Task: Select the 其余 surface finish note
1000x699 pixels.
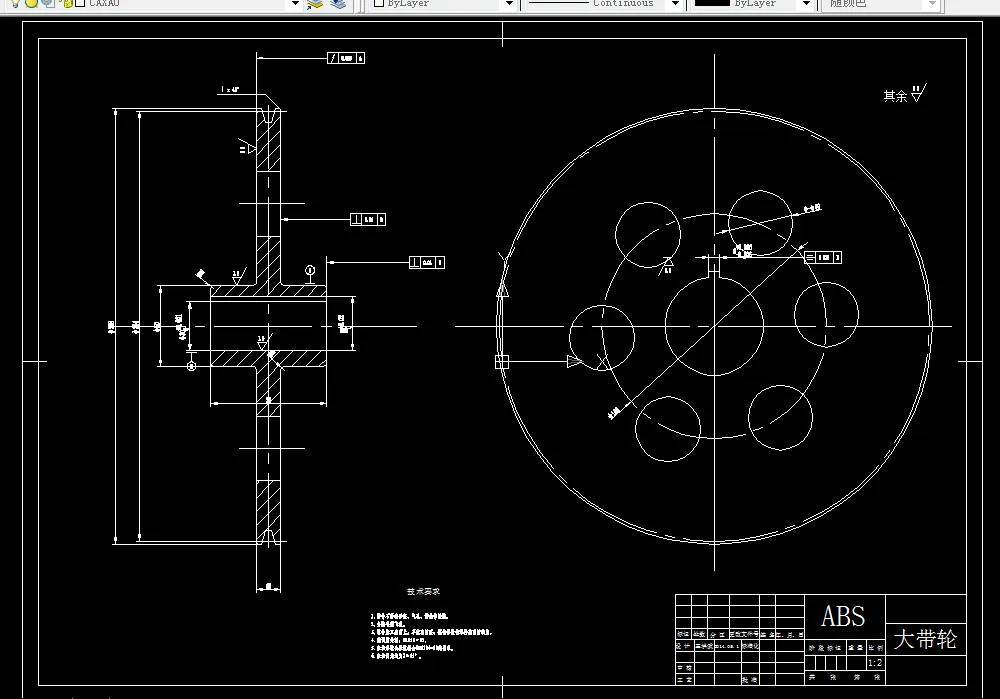Action: 895,96
